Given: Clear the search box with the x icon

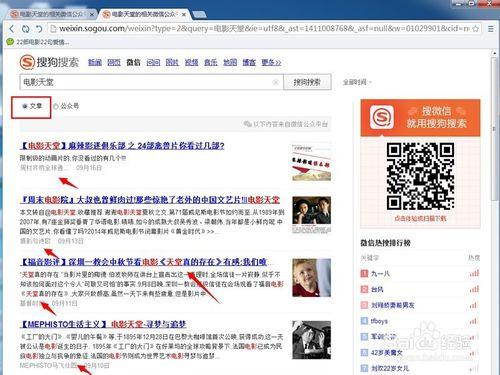Looking at the screenshot, I should coord(275,82).
